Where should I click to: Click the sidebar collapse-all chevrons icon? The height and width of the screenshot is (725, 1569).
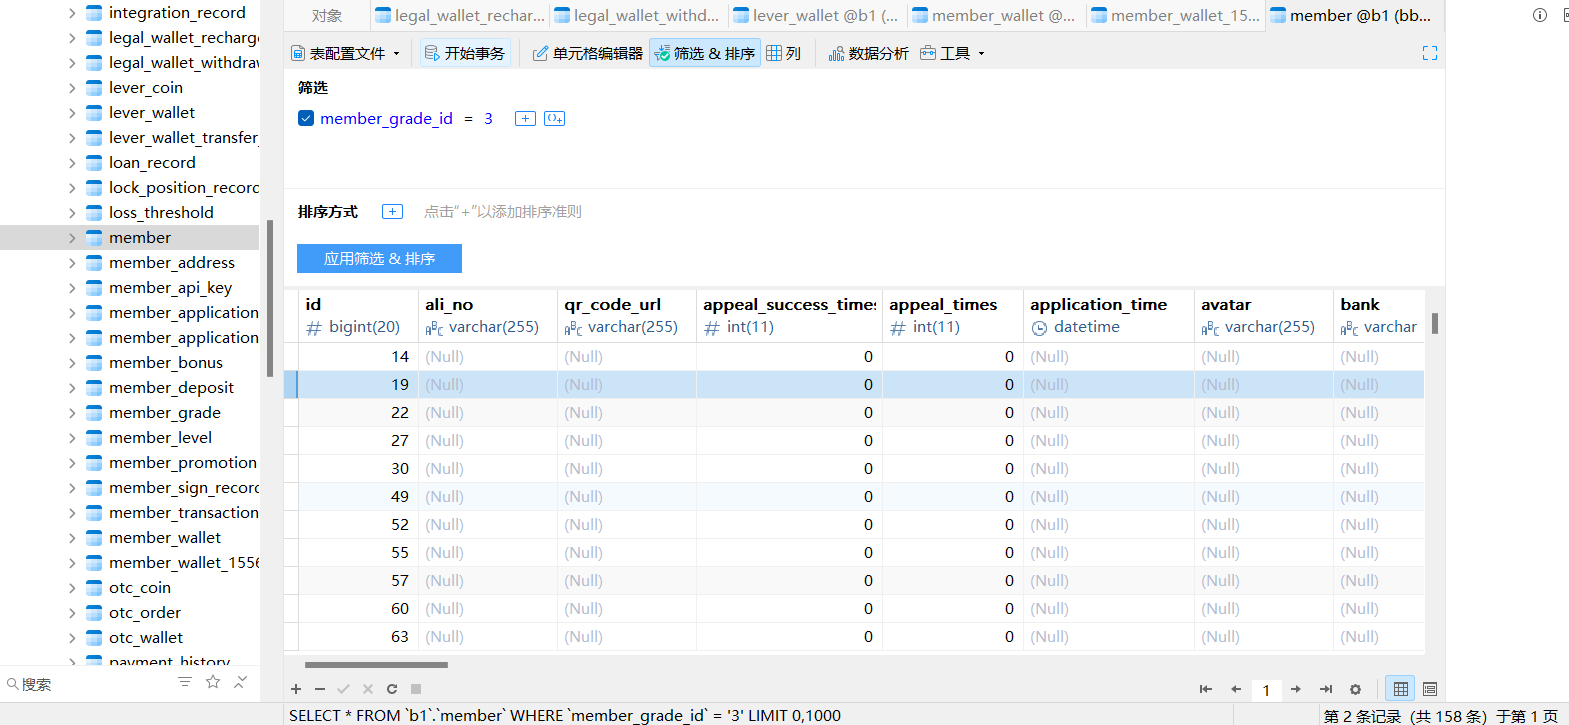(x=241, y=682)
